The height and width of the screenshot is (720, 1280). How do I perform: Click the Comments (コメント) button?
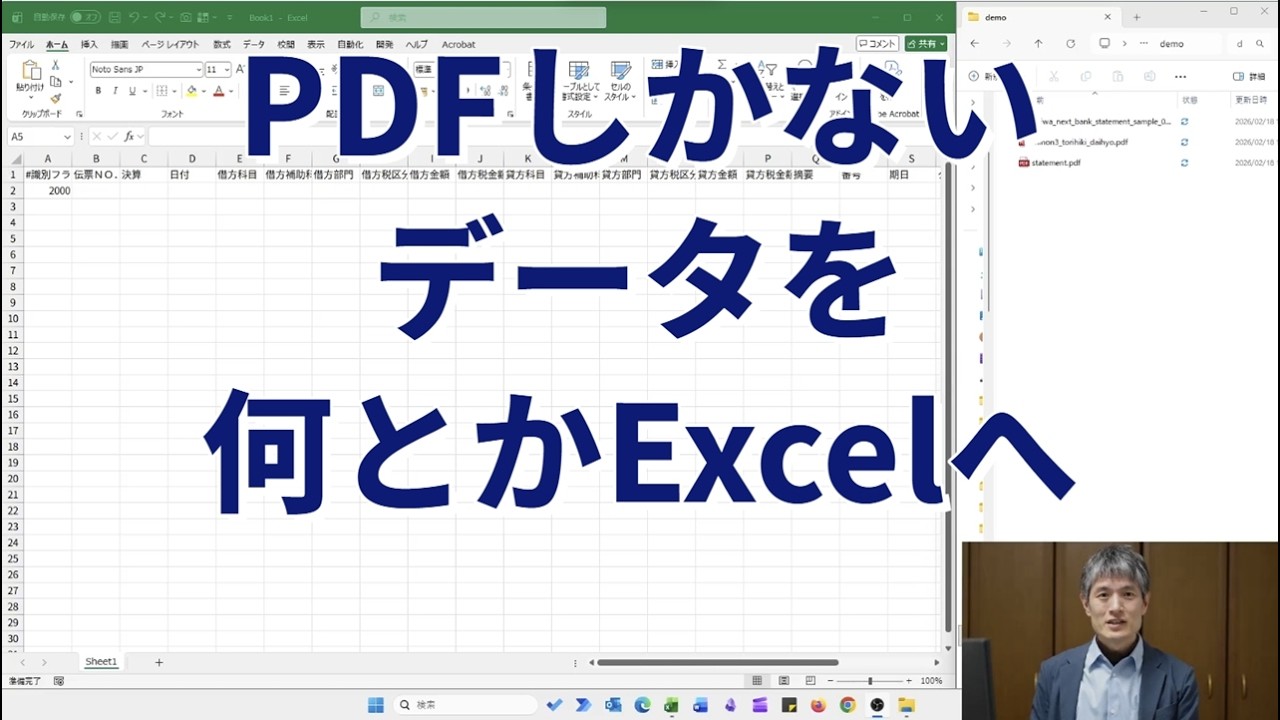(x=877, y=44)
